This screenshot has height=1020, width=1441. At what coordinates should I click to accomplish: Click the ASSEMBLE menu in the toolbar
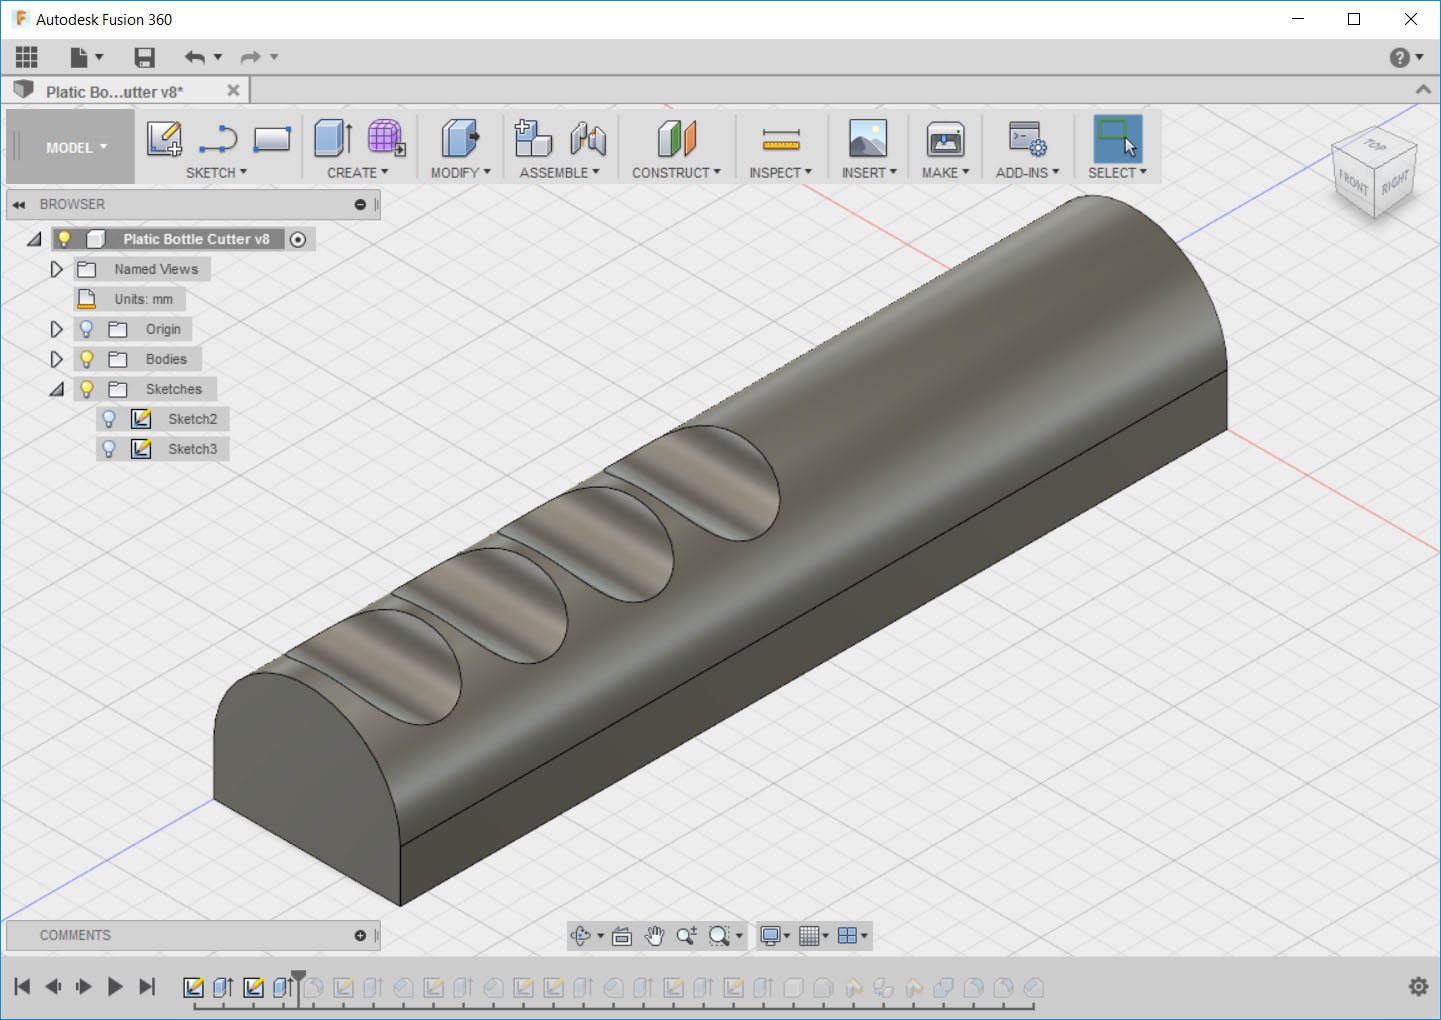point(556,172)
